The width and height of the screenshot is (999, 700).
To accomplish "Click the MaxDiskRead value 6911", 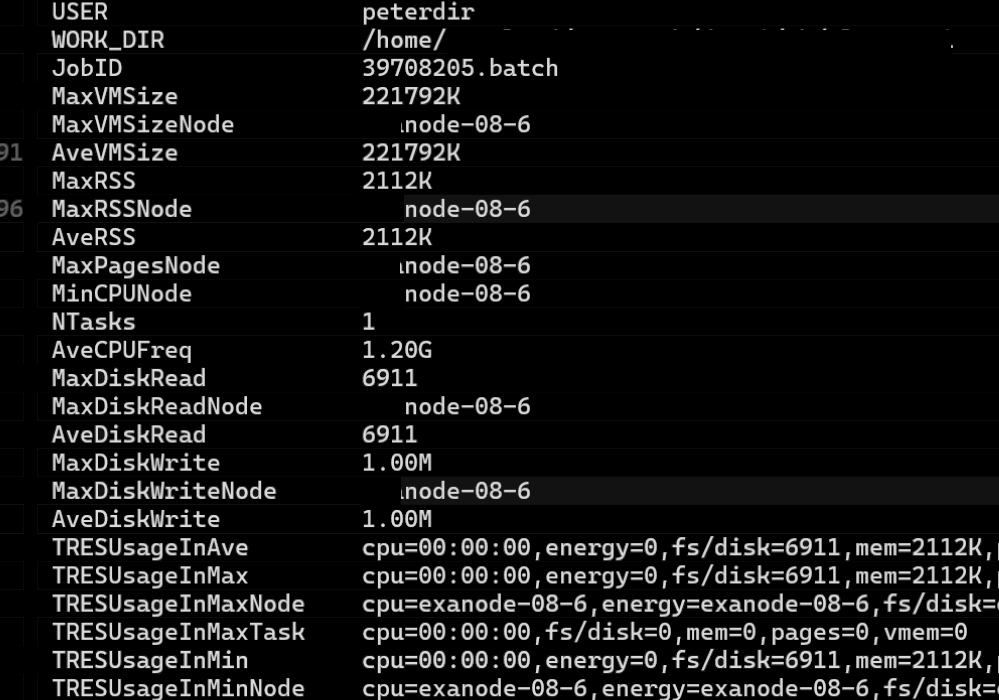I will pyautogui.click(x=390, y=378).
